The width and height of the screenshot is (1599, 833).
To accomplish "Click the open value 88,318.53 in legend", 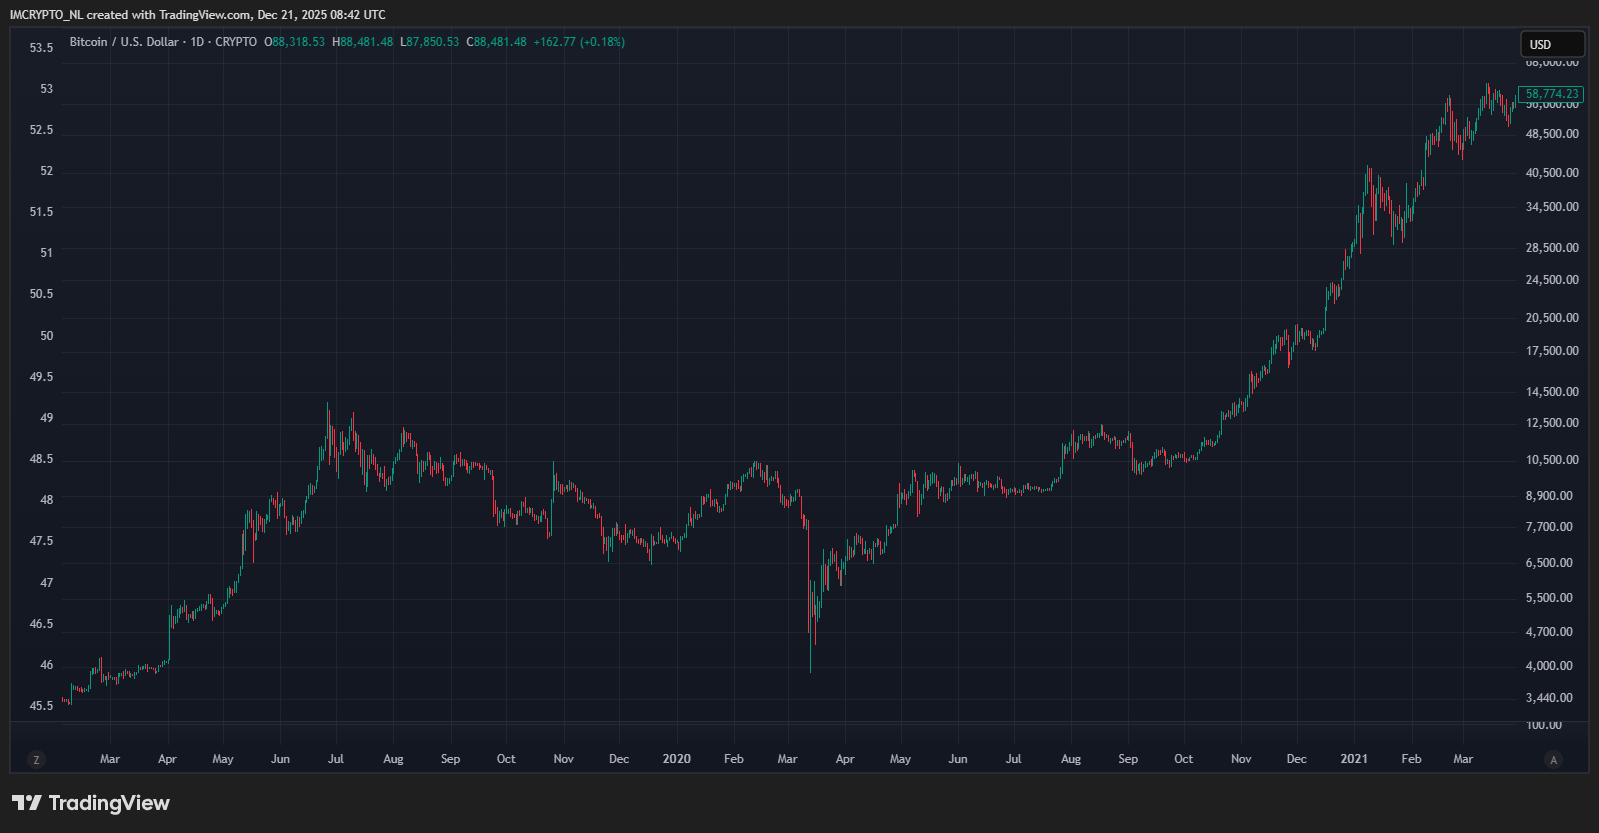I will (298, 42).
